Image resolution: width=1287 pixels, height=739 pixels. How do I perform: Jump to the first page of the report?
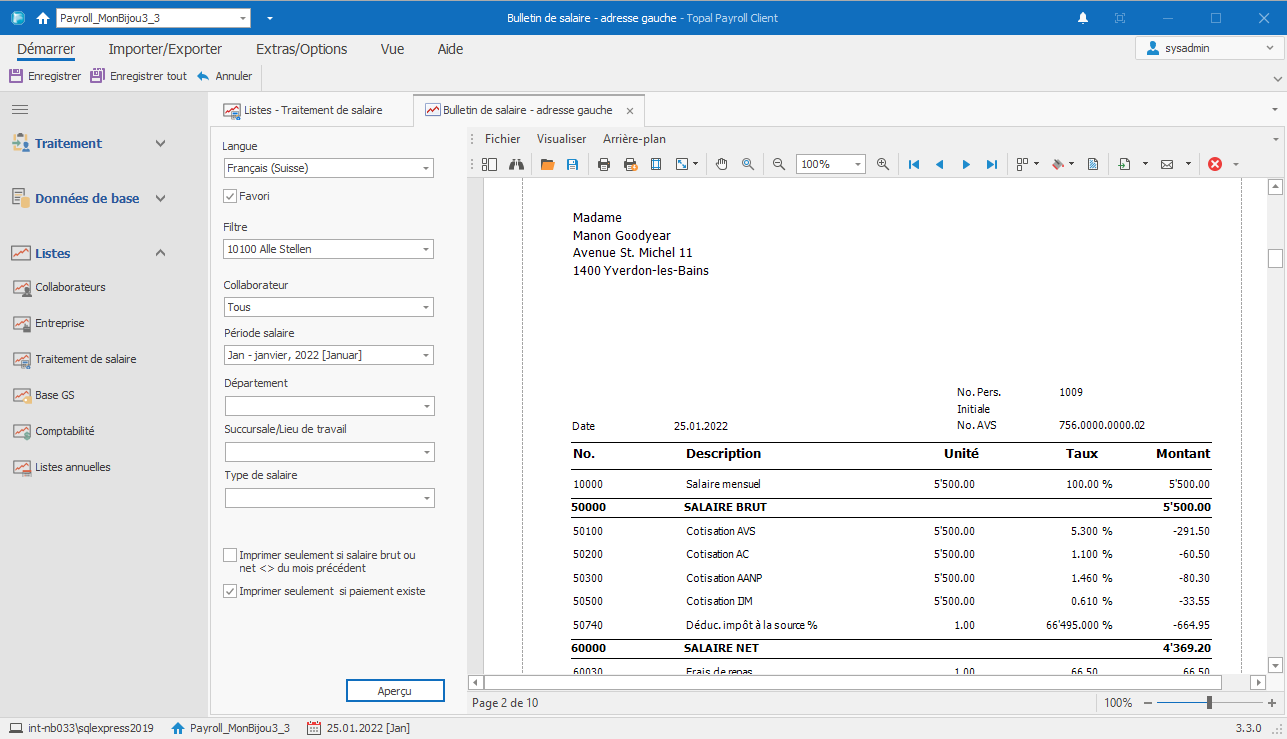coord(914,164)
